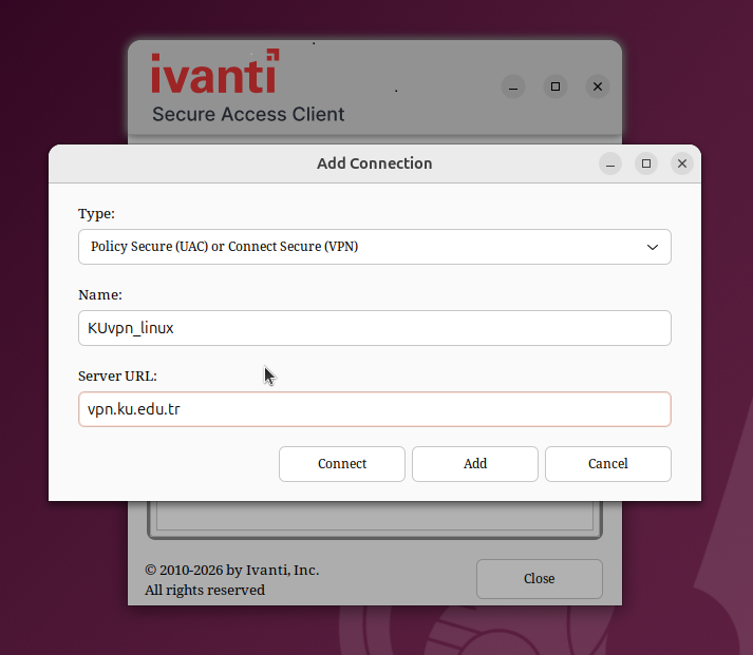The height and width of the screenshot is (656, 754).
Task: Maximize the Add Connection dialog
Action: 646,164
